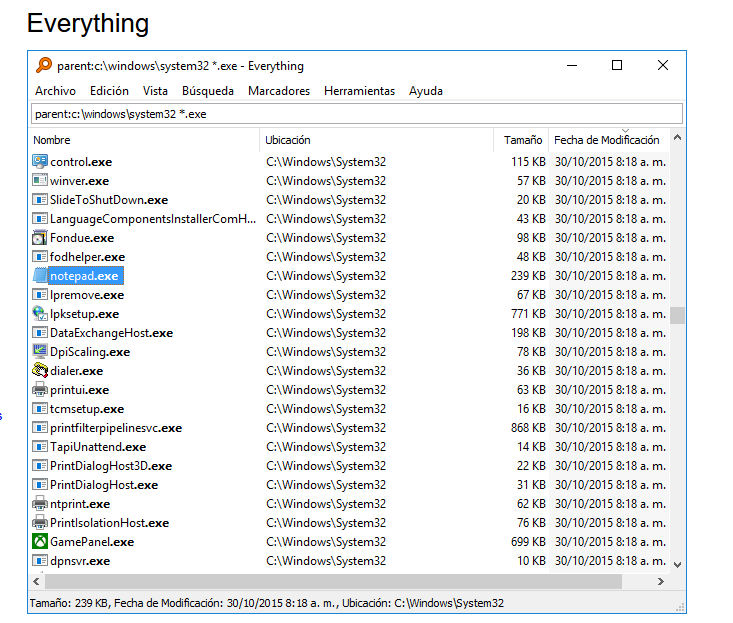
Task: Click the LanguageComponentsInstallerComH... file icon
Action: tap(40, 219)
